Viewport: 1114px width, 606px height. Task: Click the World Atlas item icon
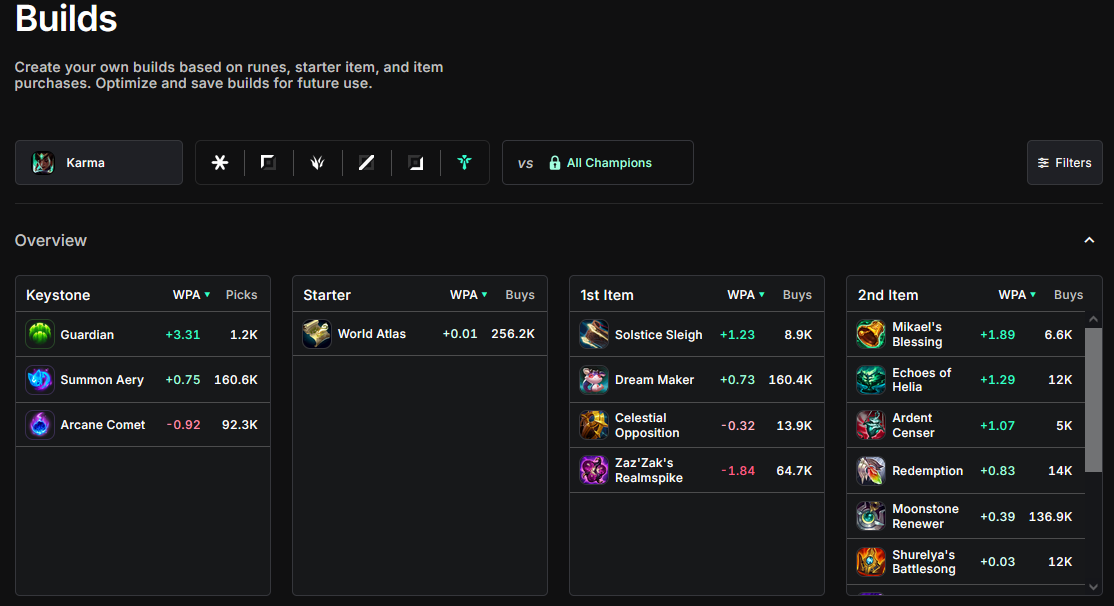click(317, 334)
